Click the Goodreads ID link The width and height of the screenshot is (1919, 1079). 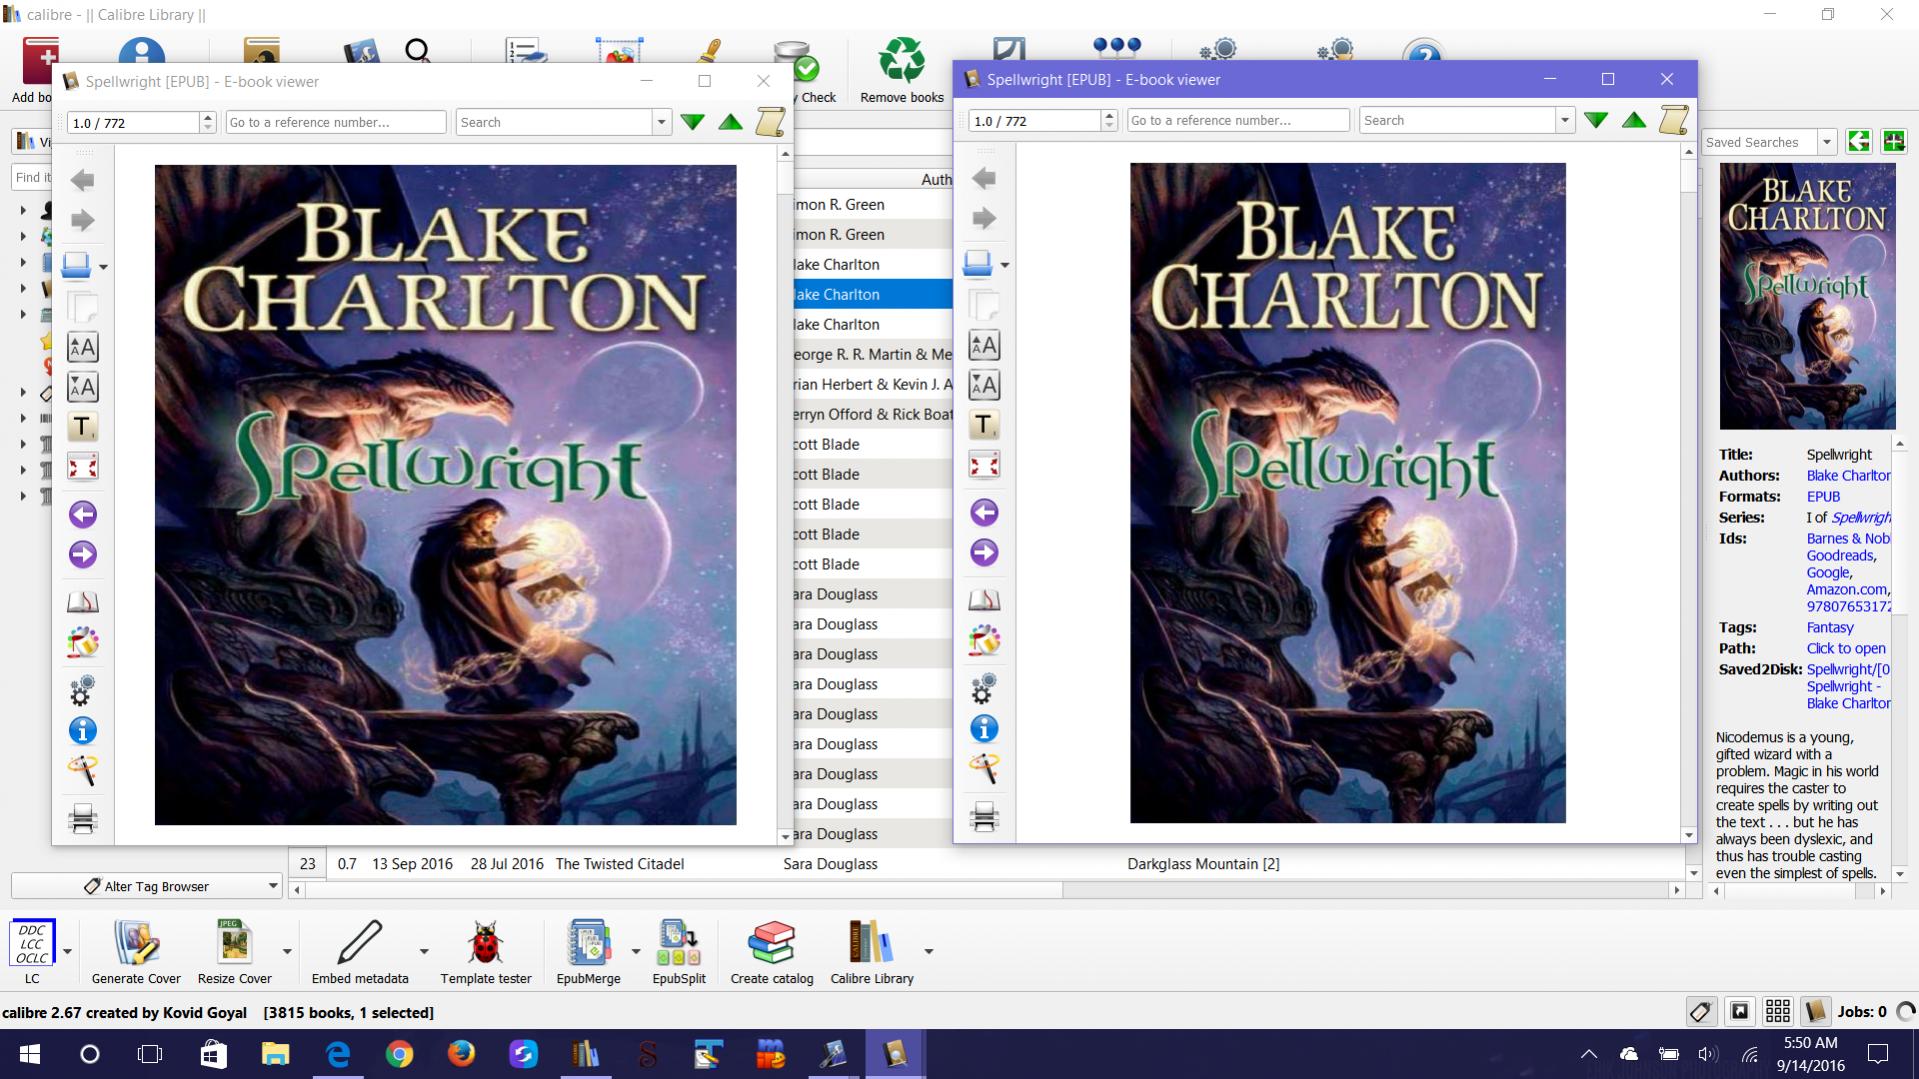pyautogui.click(x=1840, y=556)
